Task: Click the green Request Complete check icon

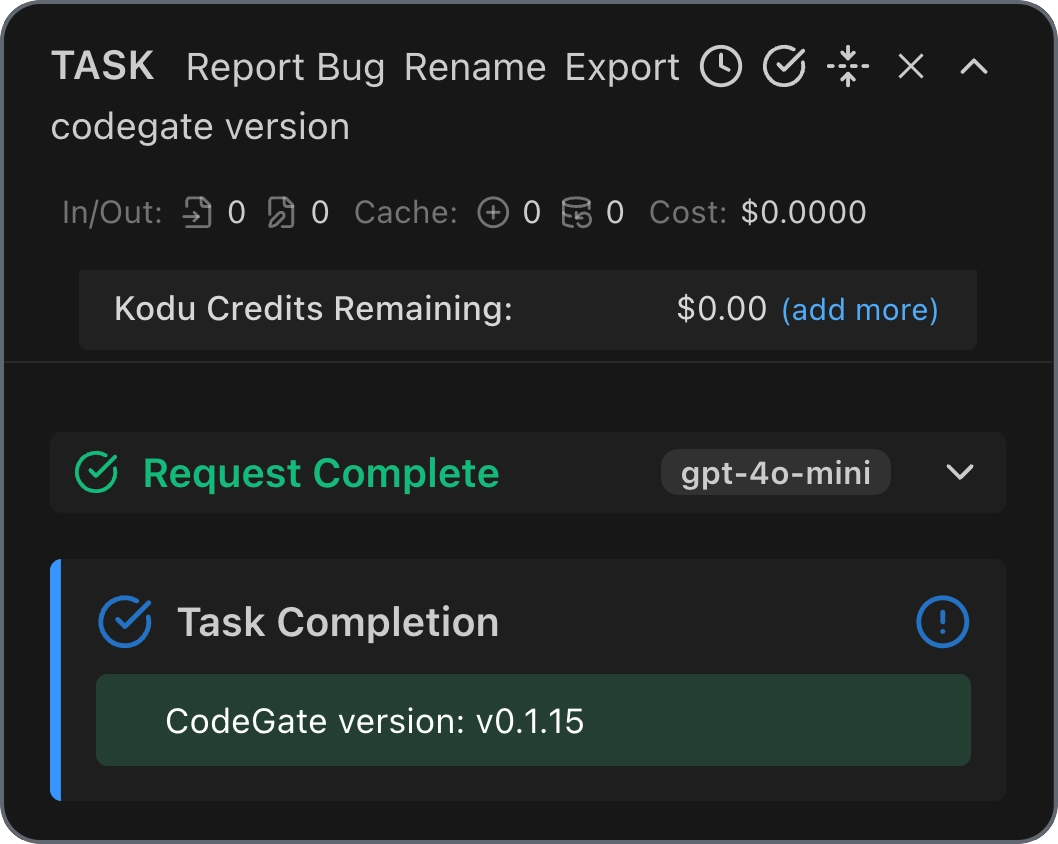Action: [x=96, y=472]
